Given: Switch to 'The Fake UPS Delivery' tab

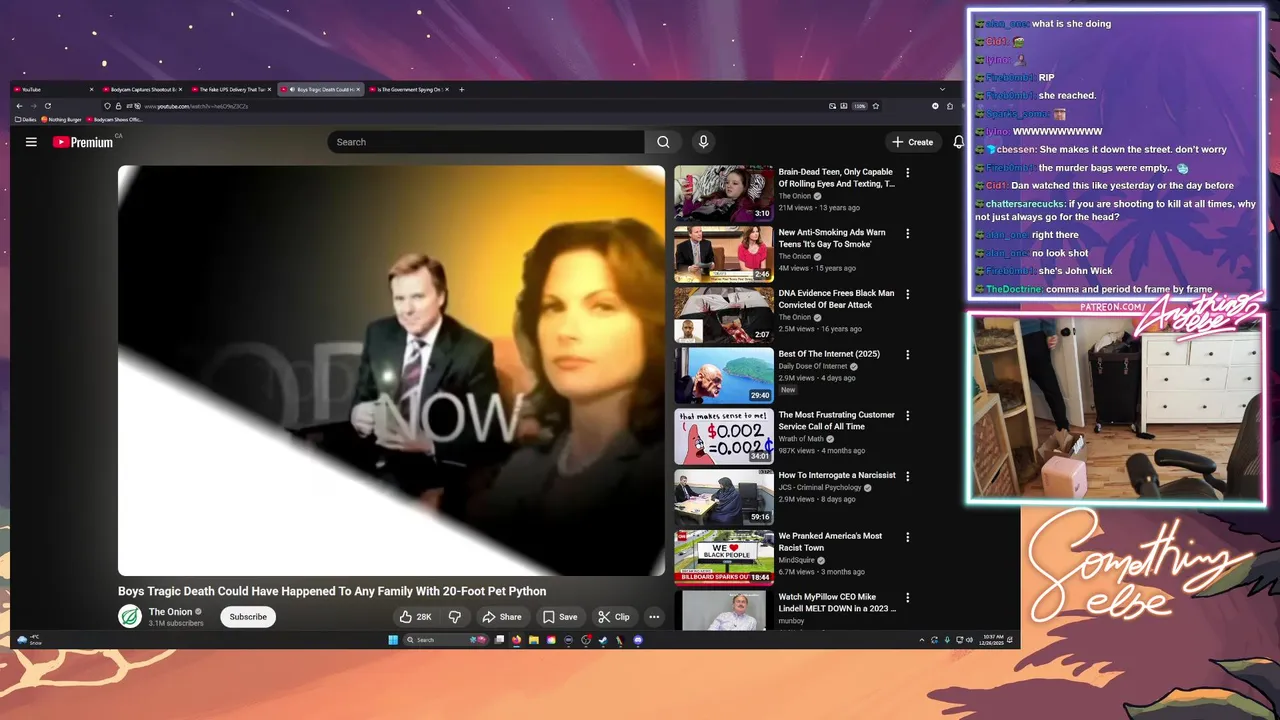Looking at the screenshot, I should [231, 89].
